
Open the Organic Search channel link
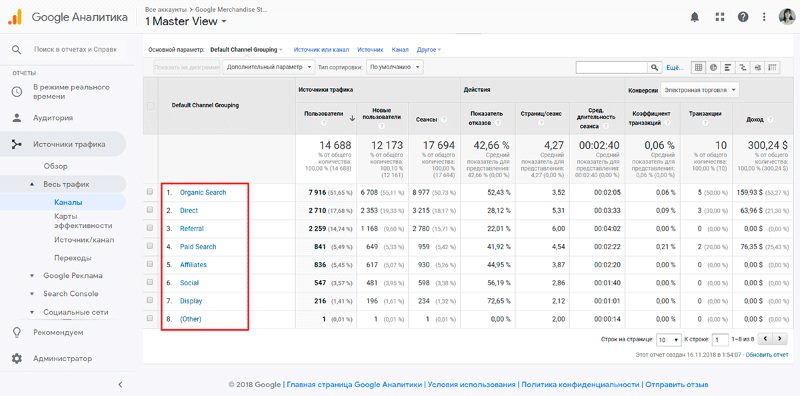203,192
